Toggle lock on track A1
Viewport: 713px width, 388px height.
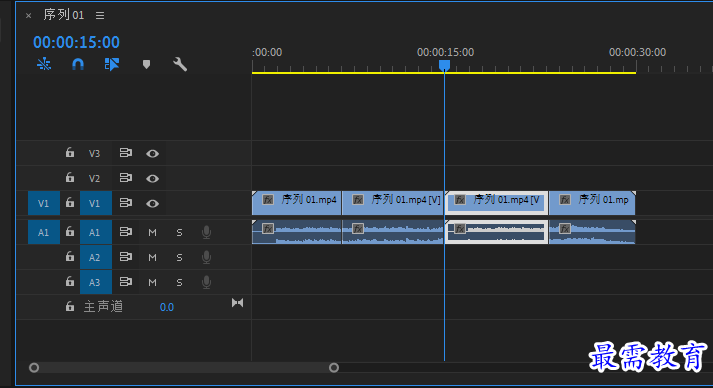coord(70,232)
